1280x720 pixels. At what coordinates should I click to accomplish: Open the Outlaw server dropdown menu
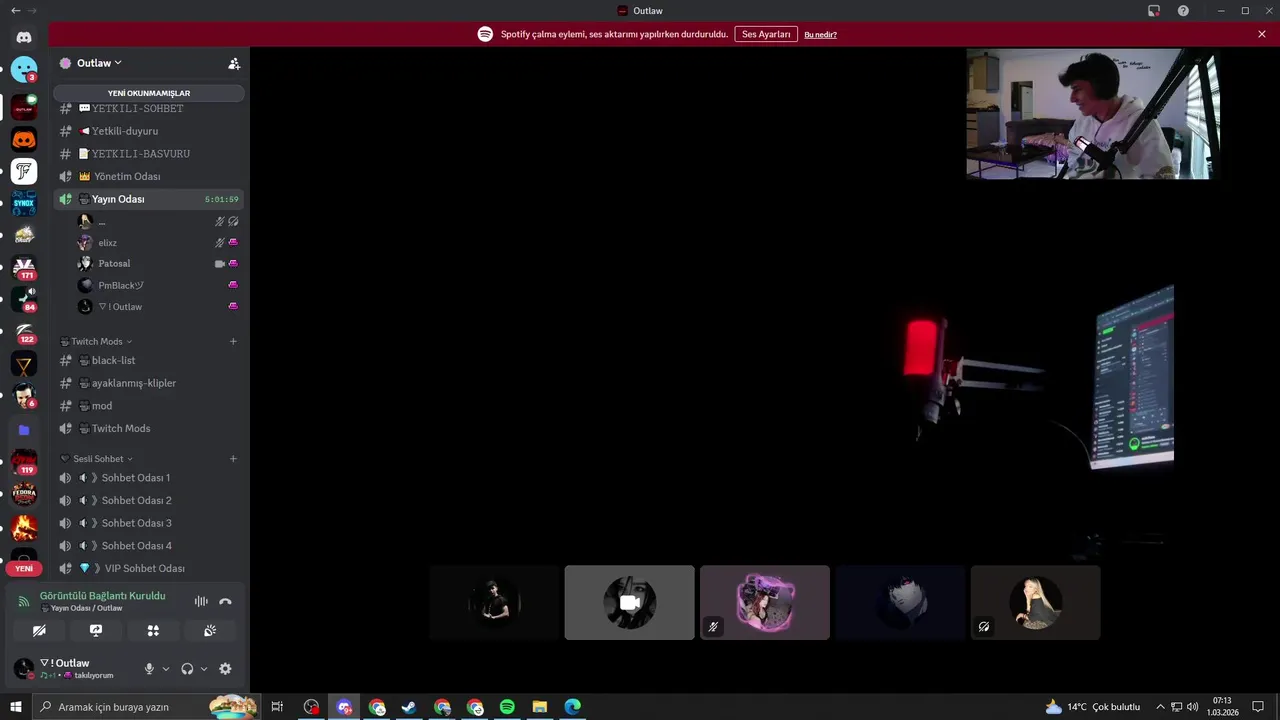[x=100, y=63]
